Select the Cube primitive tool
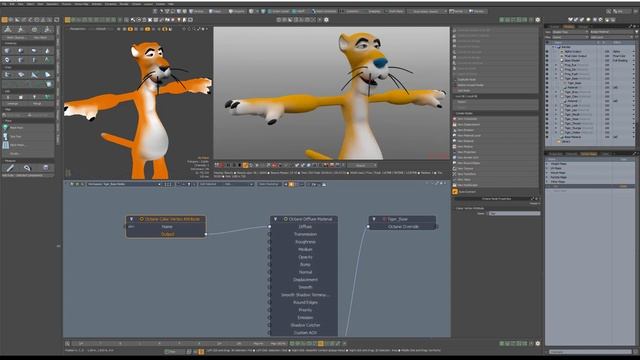Viewport: 640px width, 360px height. point(7,51)
